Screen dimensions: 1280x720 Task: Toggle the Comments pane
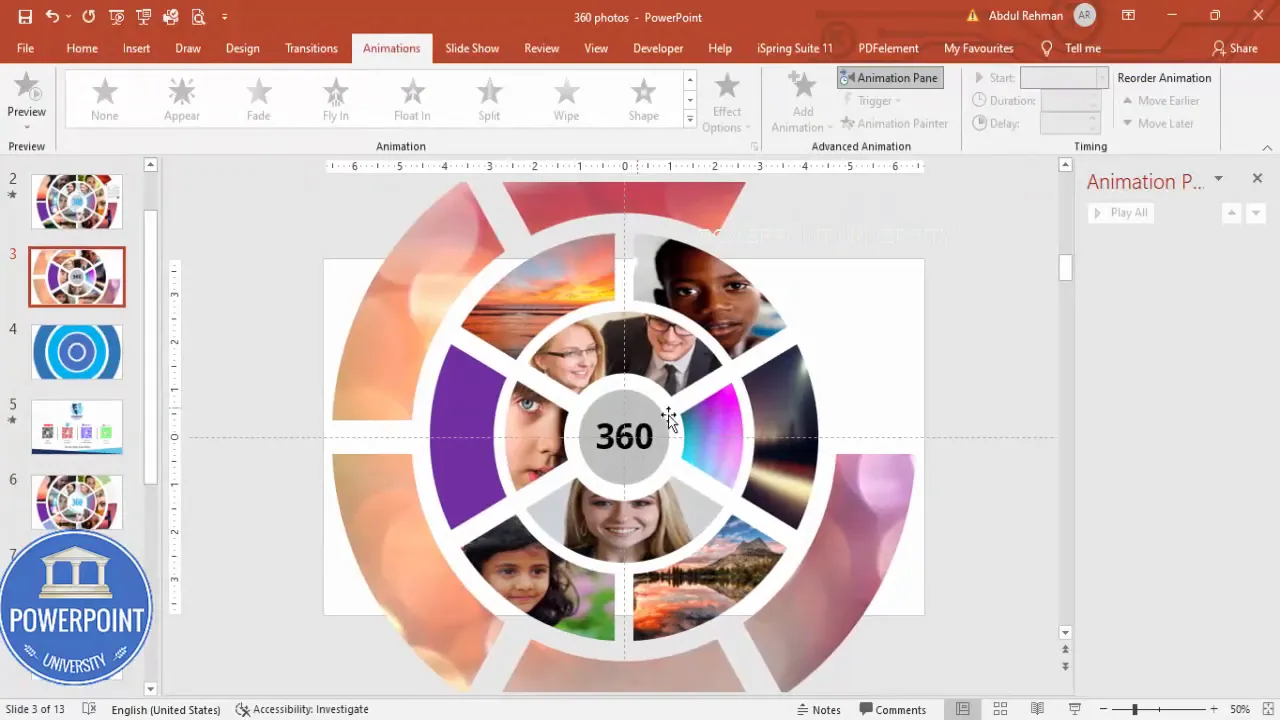pyautogui.click(x=893, y=709)
